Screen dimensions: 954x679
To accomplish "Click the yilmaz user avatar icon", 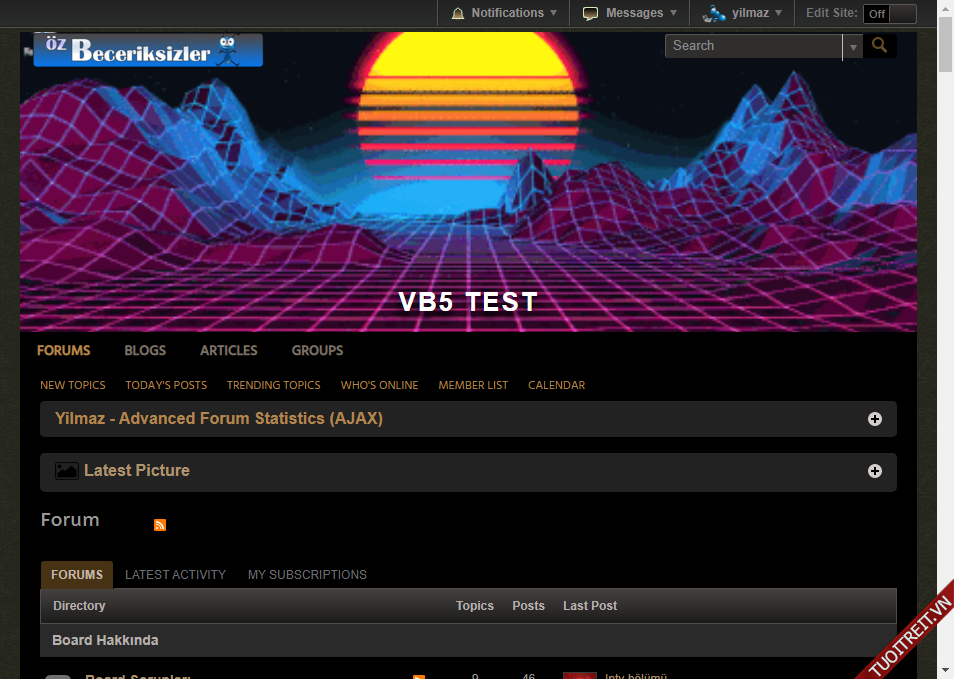I will pyautogui.click(x=714, y=13).
